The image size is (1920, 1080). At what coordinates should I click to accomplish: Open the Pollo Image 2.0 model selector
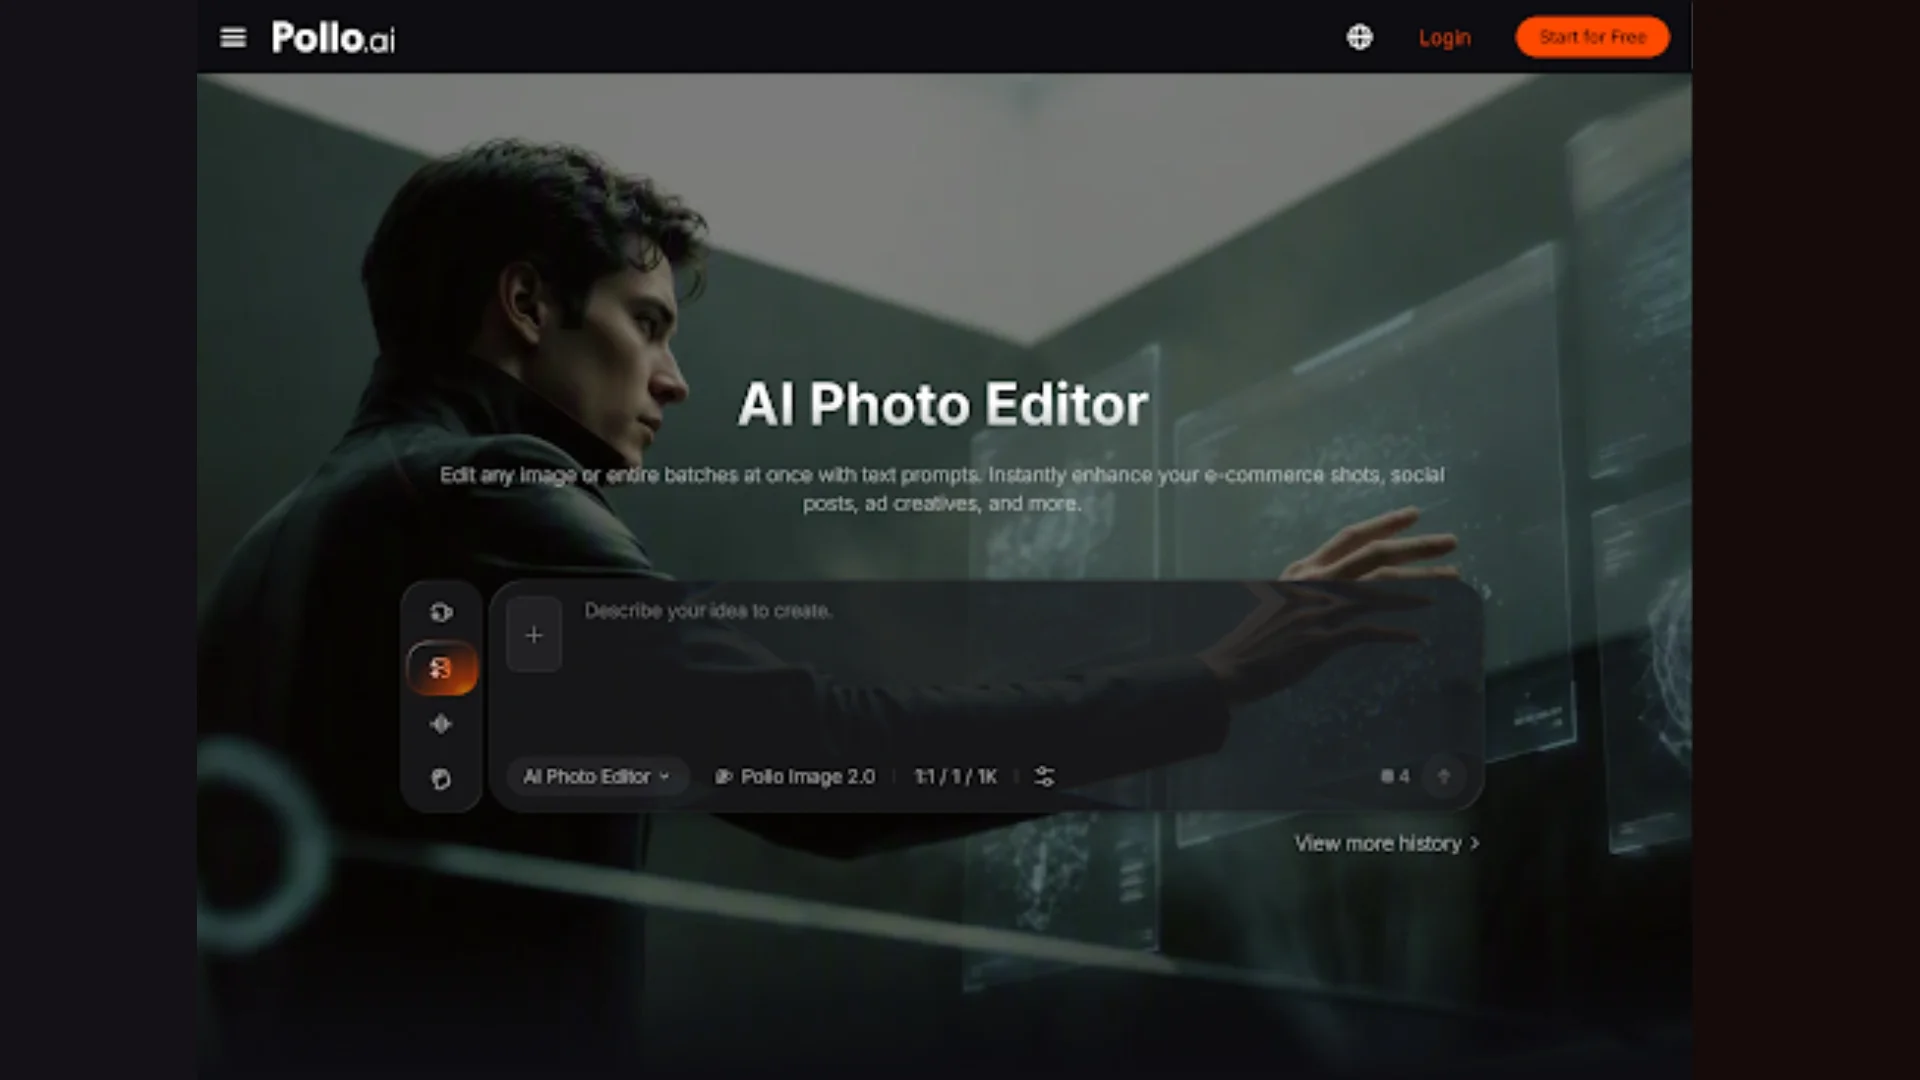pos(795,777)
